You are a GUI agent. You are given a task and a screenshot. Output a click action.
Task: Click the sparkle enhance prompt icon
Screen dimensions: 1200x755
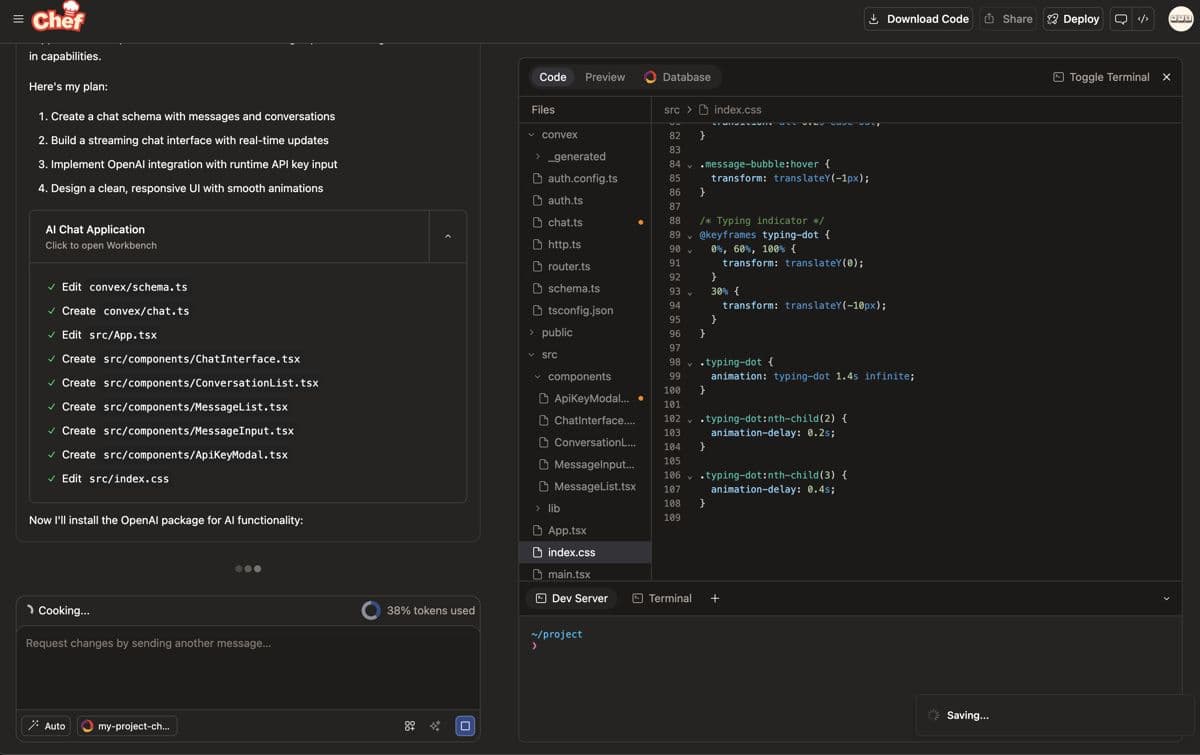435,726
